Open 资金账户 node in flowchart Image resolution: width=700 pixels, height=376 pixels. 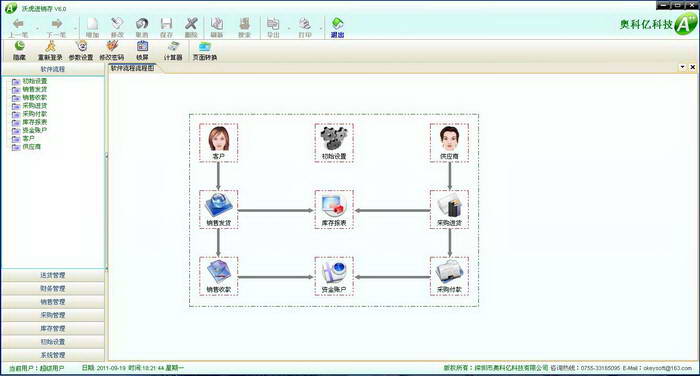point(334,276)
